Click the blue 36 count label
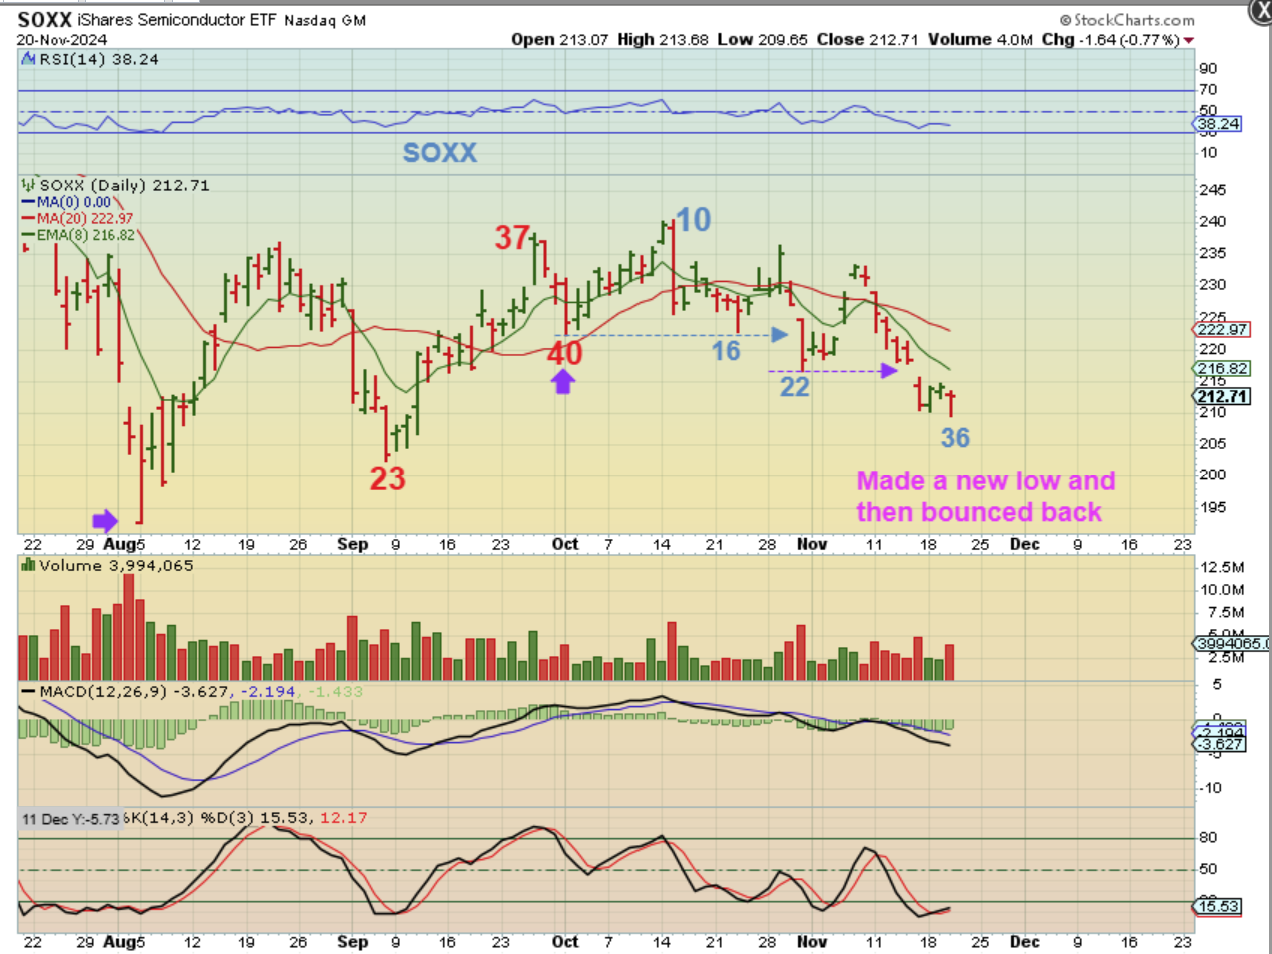This screenshot has height=954, width=1272. (955, 438)
